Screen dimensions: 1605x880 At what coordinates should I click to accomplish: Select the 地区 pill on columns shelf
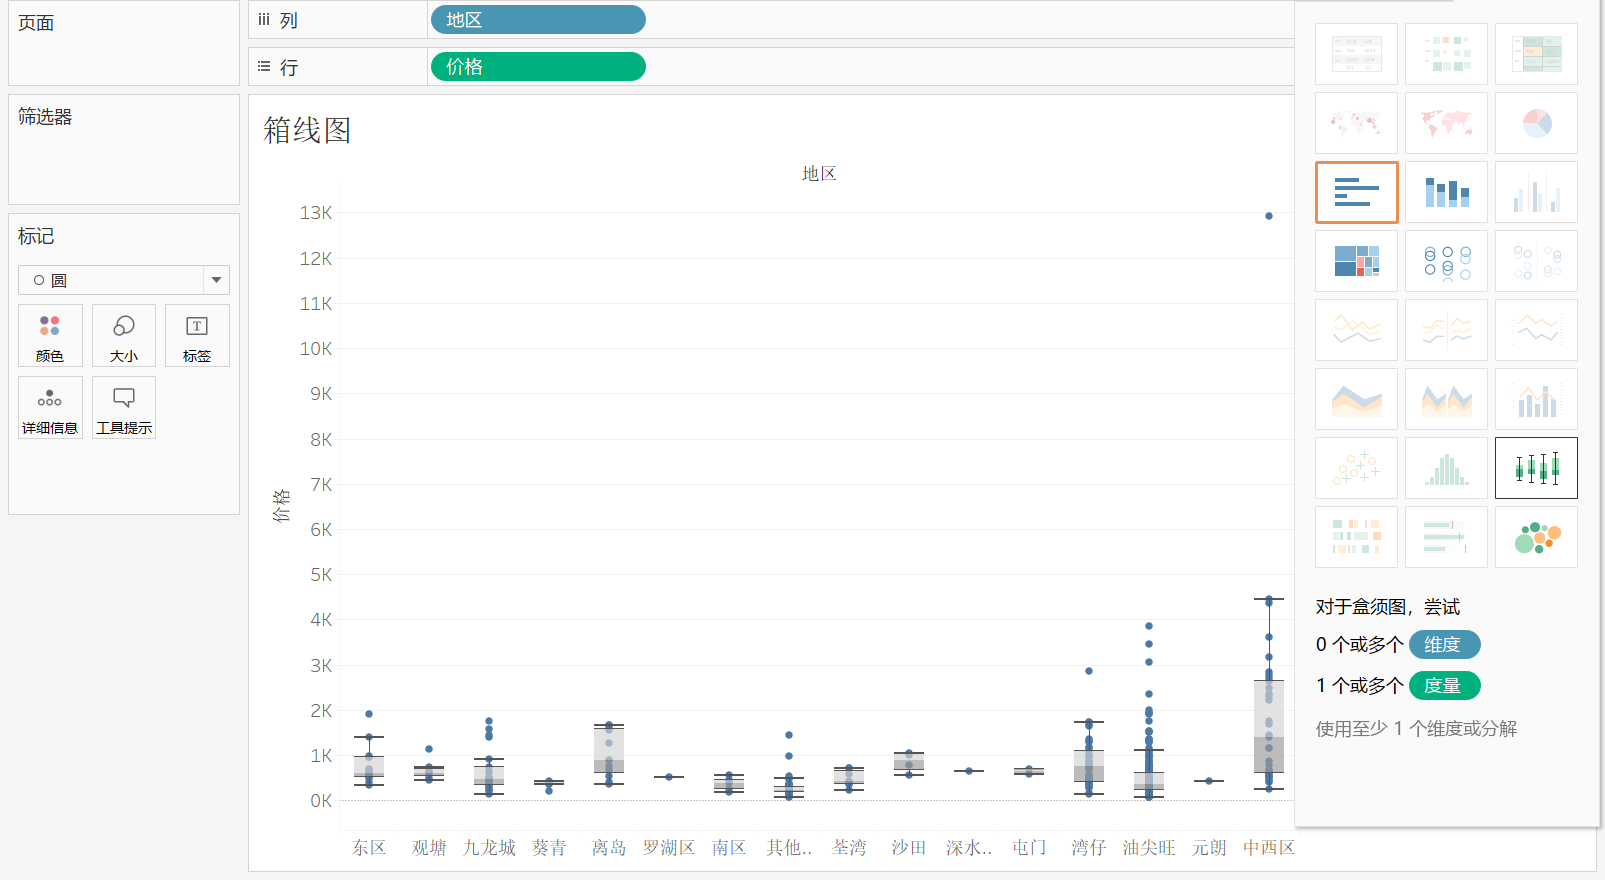click(x=538, y=20)
